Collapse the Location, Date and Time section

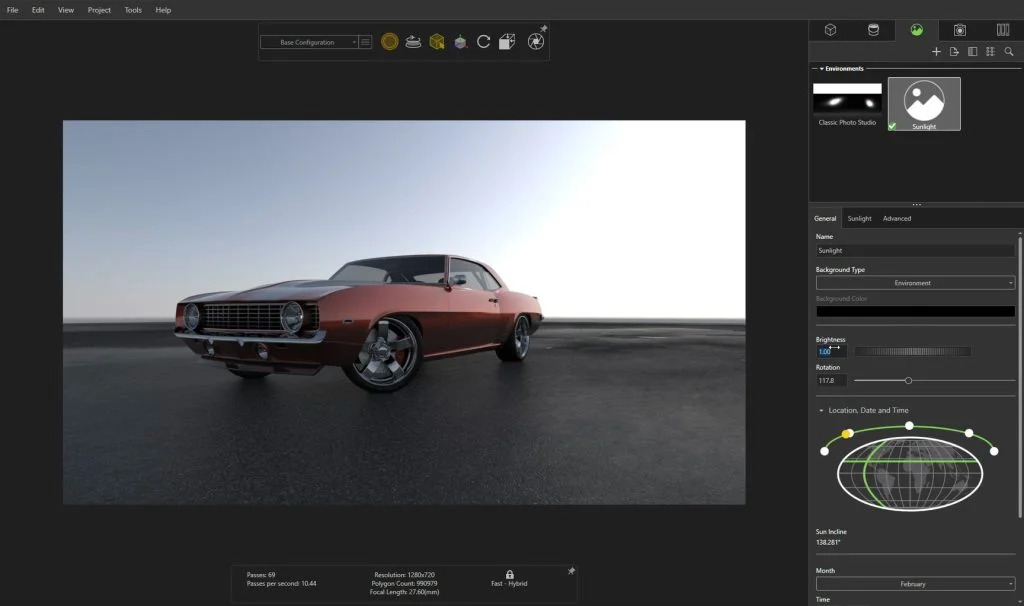click(x=821, y=410)
